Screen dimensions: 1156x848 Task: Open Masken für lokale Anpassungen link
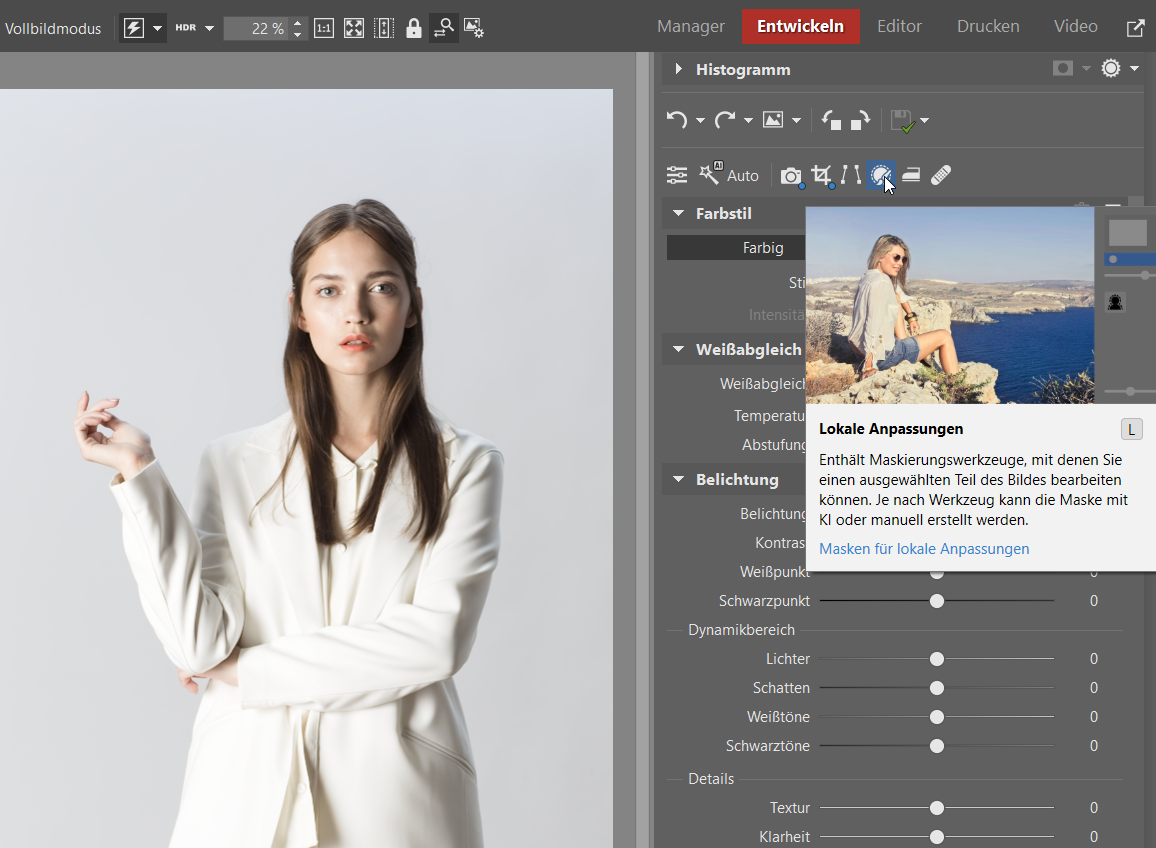(x=924, y=549)
